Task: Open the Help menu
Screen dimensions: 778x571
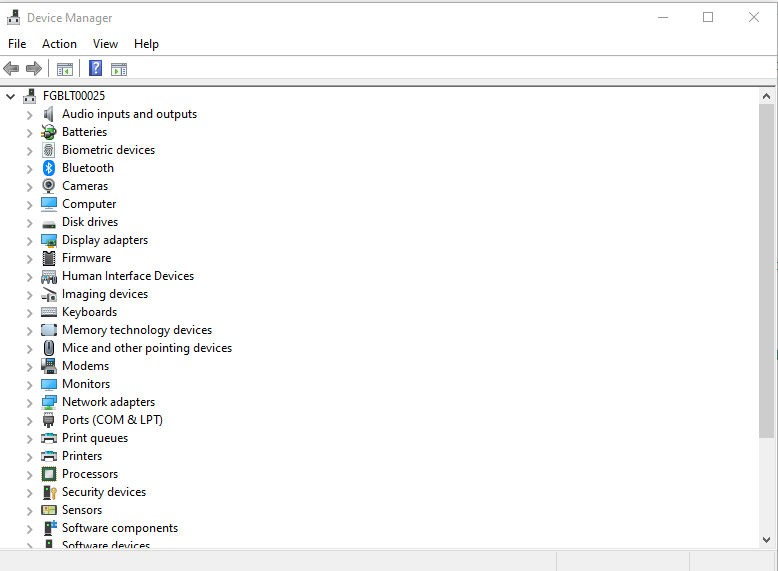Action: pyautogui.click(x=146, y=44)
